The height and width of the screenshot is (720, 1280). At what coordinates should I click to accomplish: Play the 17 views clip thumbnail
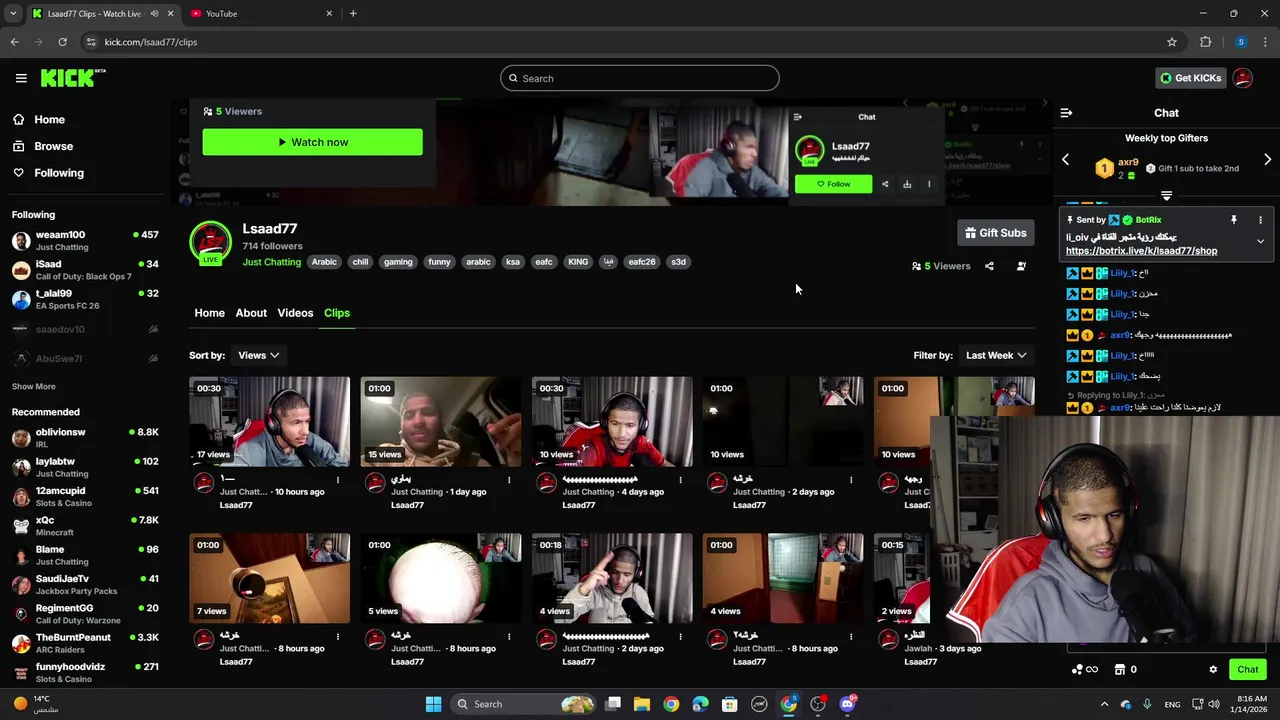click(x=270, y=422)
